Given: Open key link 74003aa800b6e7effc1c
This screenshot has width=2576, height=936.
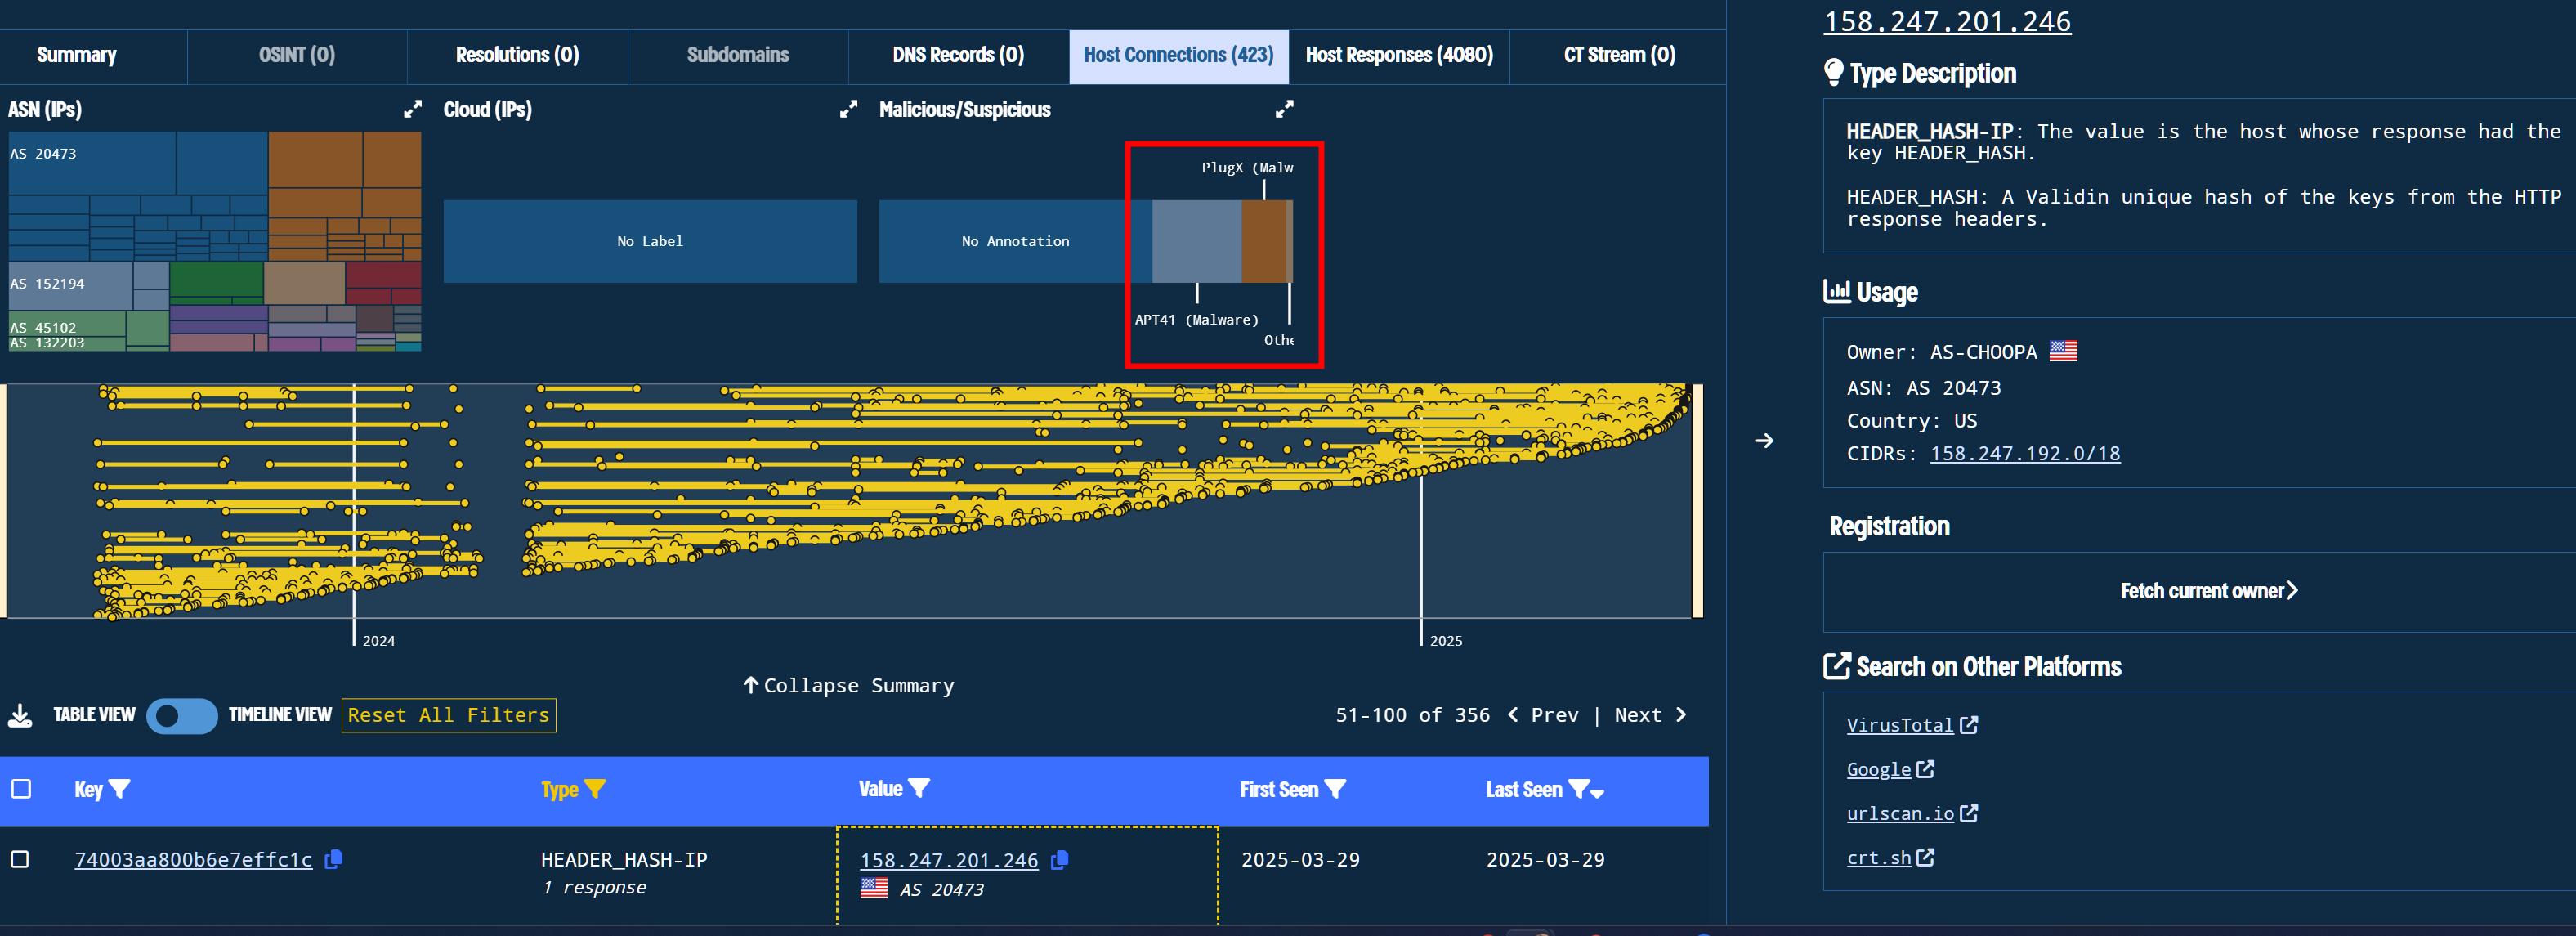Looking at the screenshot, I should pyautogui.click(x=193, y=860).
